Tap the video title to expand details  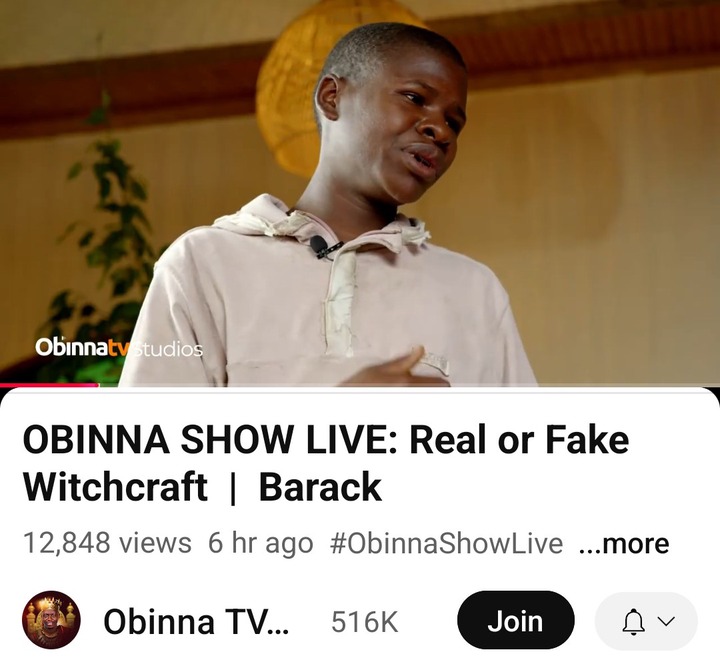pyautogui.click(x=326, y=463)
